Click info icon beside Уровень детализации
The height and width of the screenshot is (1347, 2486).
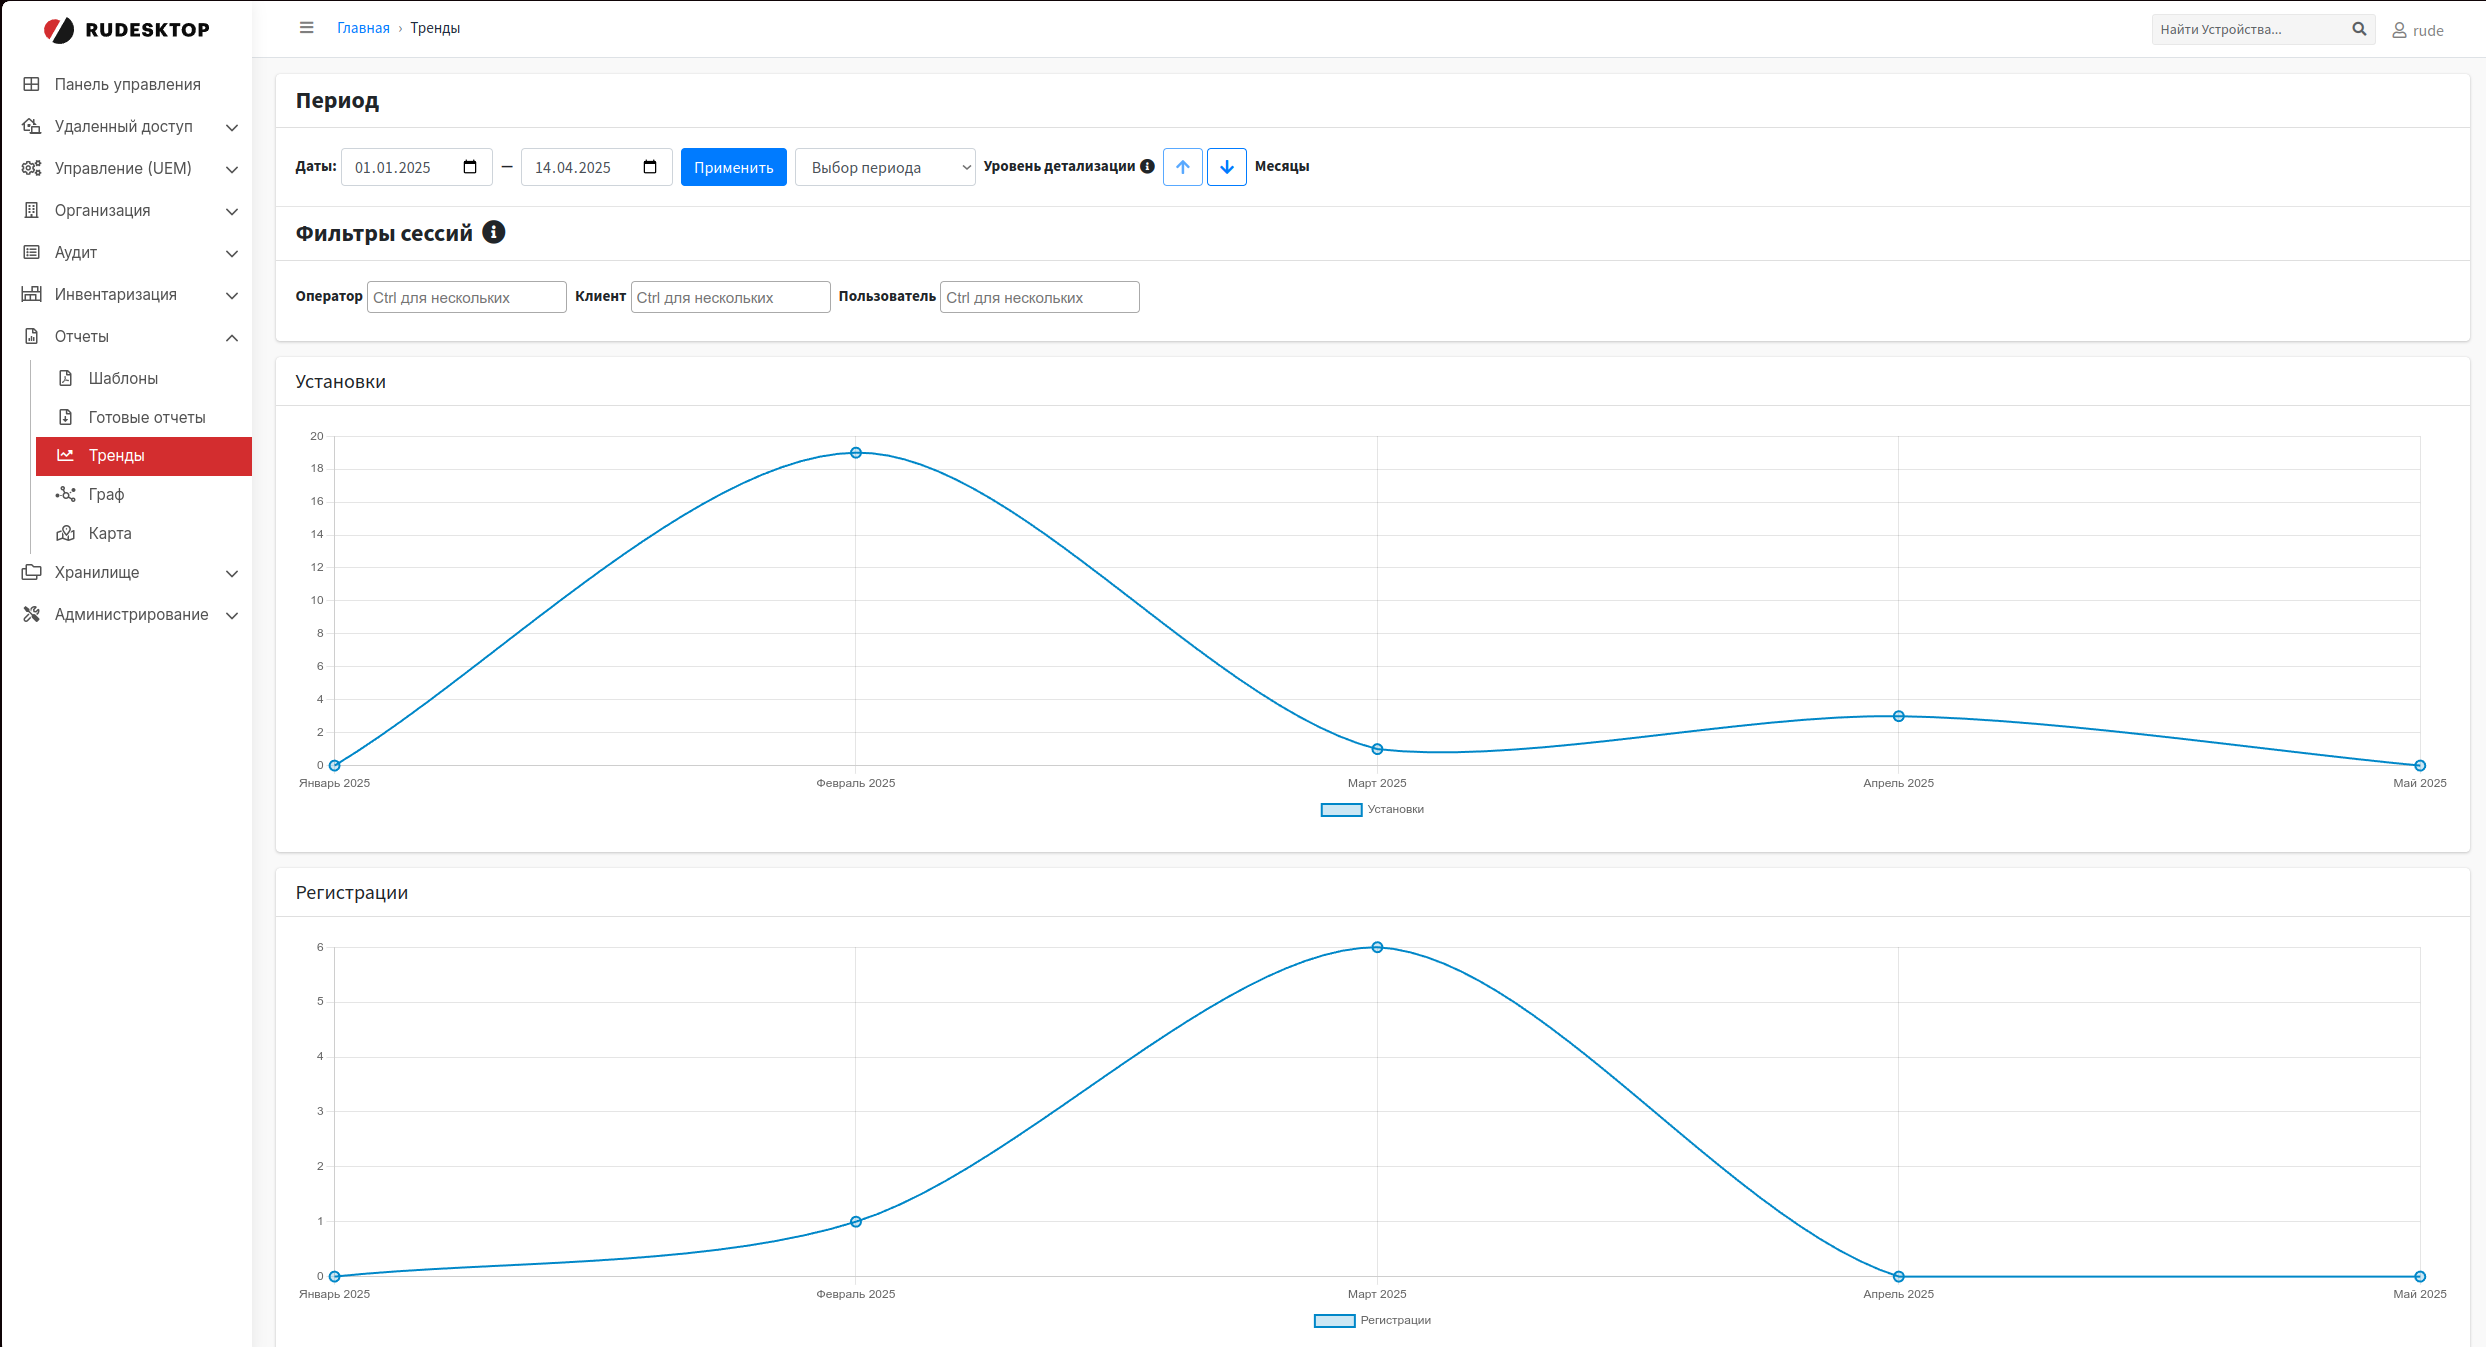[x=1147, y=166]
